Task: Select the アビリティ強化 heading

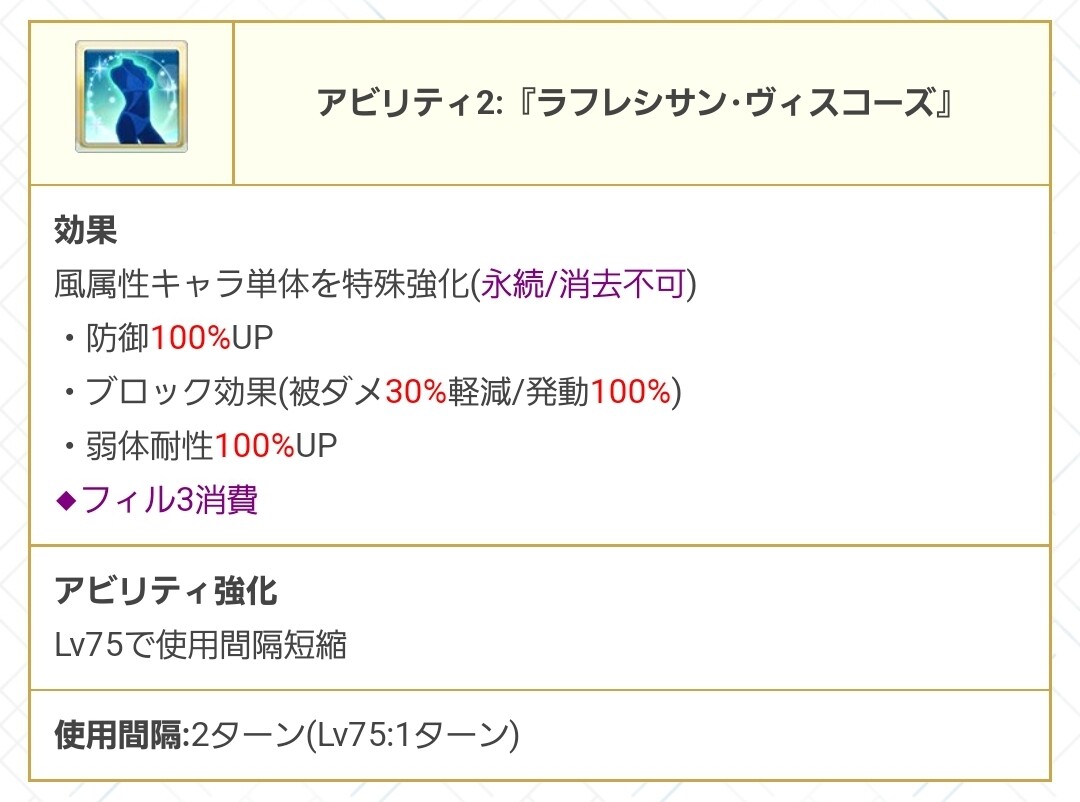Action: coord(166,592)
